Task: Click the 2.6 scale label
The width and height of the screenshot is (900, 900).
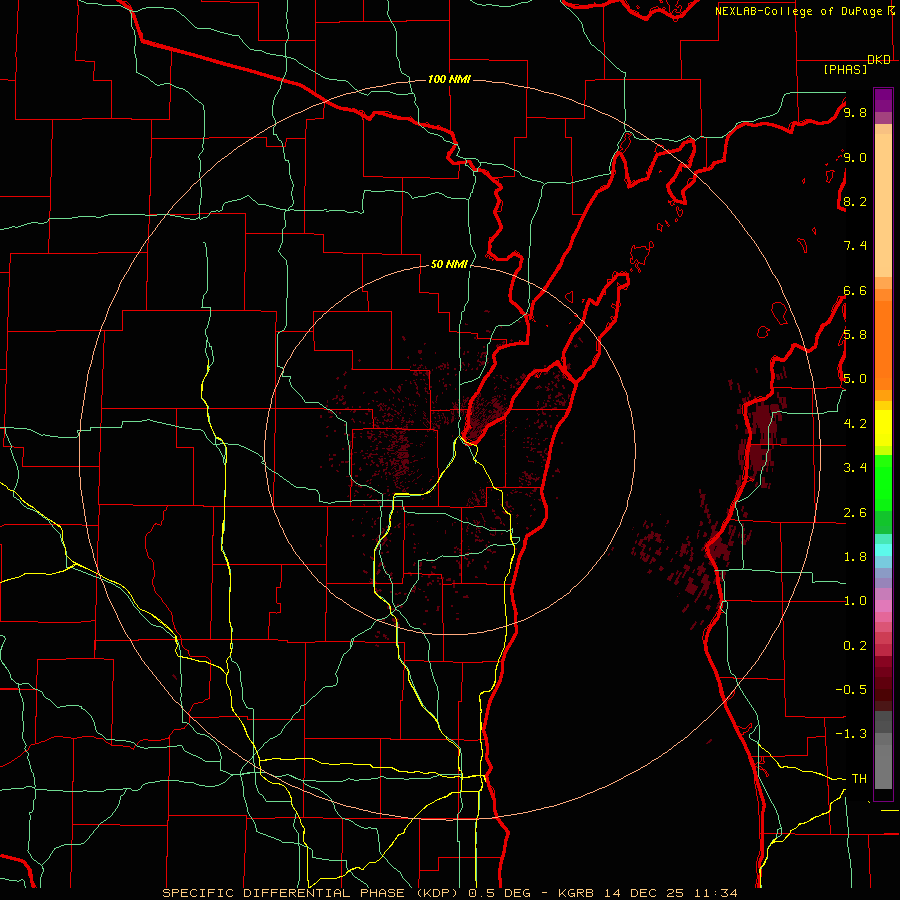Action: pos(855,512)
